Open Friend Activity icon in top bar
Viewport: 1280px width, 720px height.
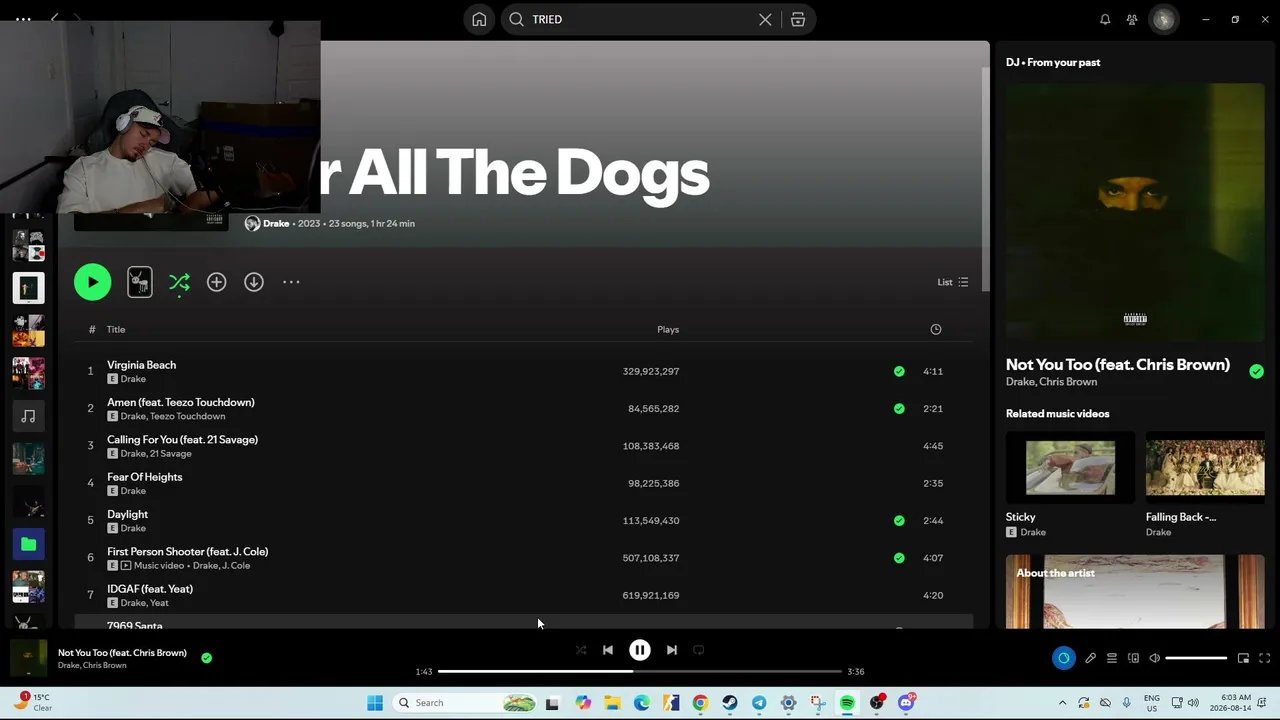1132,19
